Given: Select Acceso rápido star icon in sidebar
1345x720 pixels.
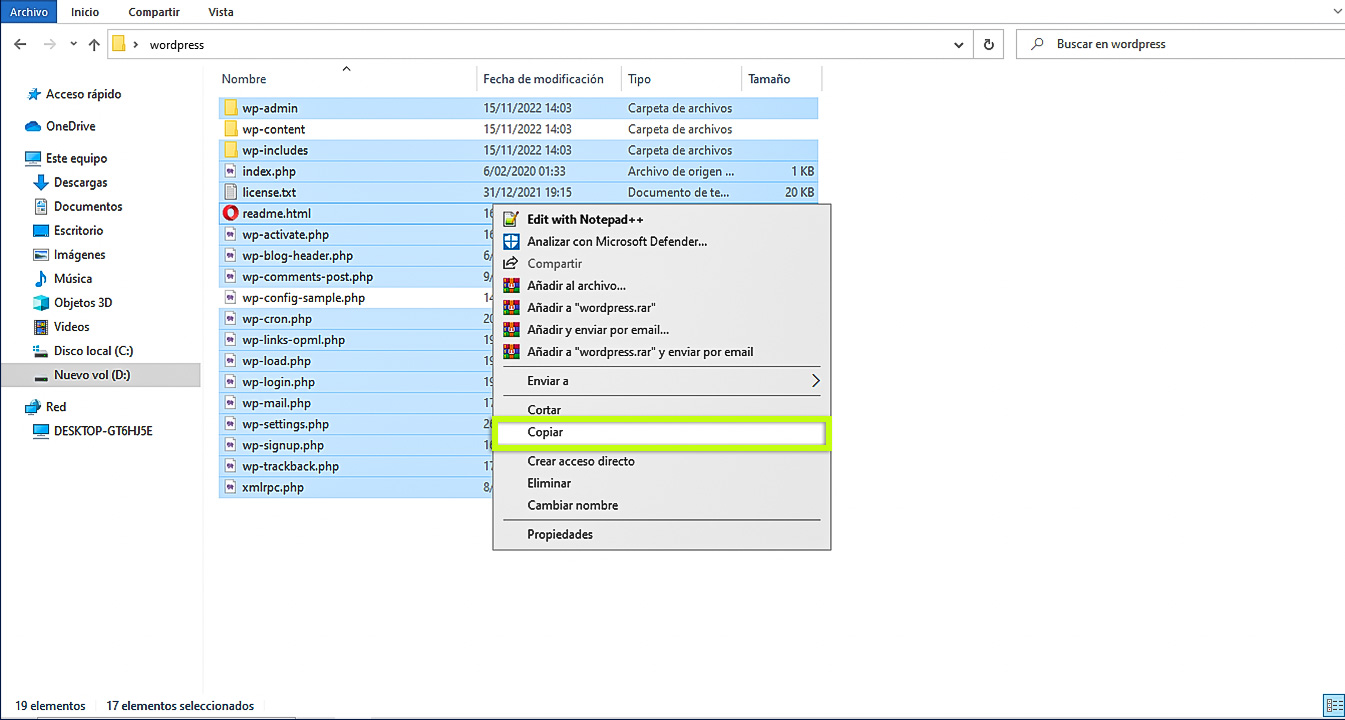Looking at the screenshot, I should (x=33, y=94).
